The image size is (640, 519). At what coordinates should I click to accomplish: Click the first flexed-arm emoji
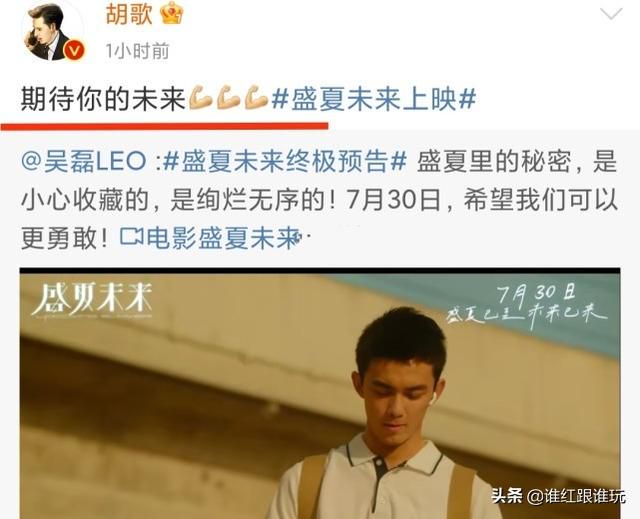(x=201, y=98)
